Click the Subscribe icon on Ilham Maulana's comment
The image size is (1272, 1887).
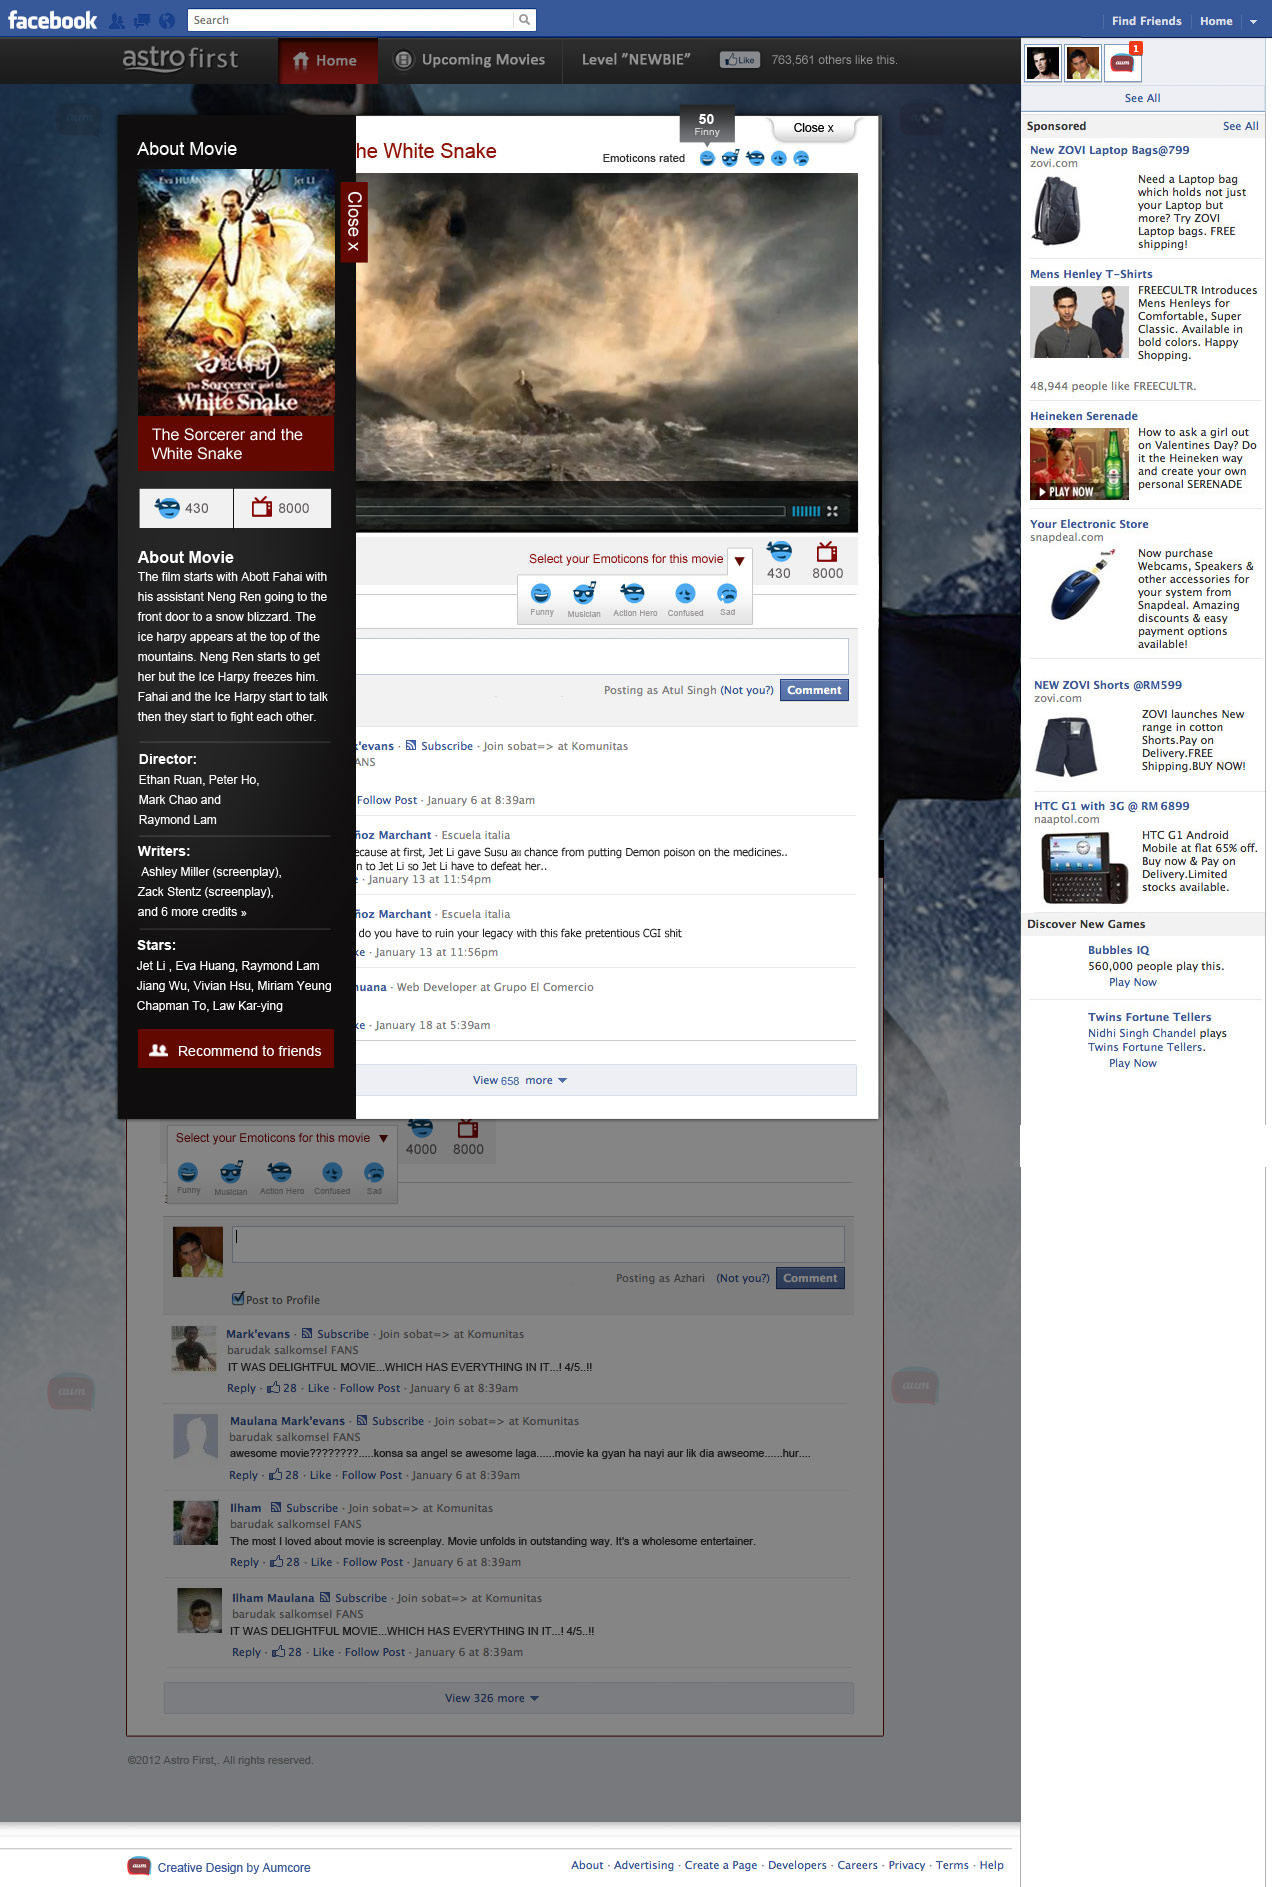pos(327,1598)
